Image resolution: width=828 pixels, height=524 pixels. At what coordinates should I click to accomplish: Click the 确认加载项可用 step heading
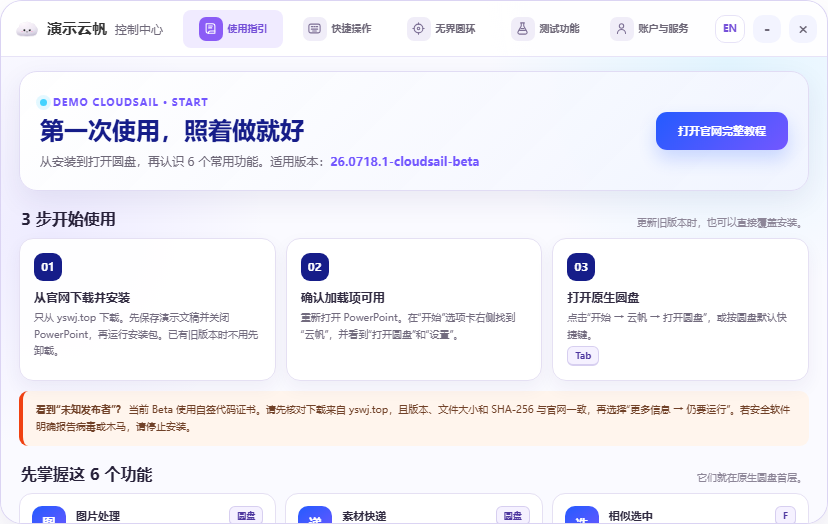tap(343, 298)
